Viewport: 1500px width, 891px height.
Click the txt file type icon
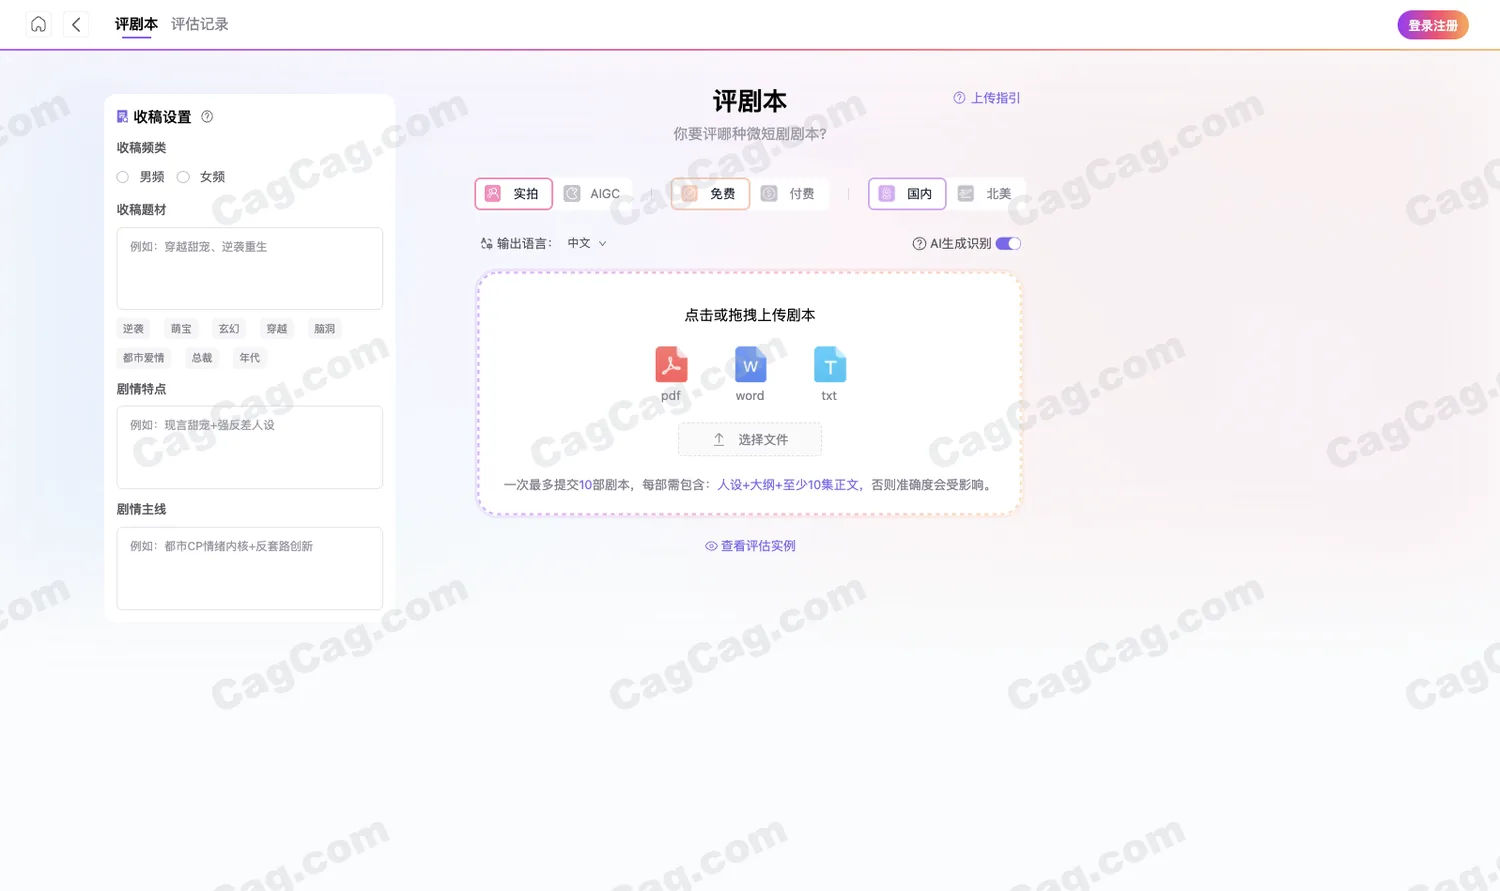point(829,365)
